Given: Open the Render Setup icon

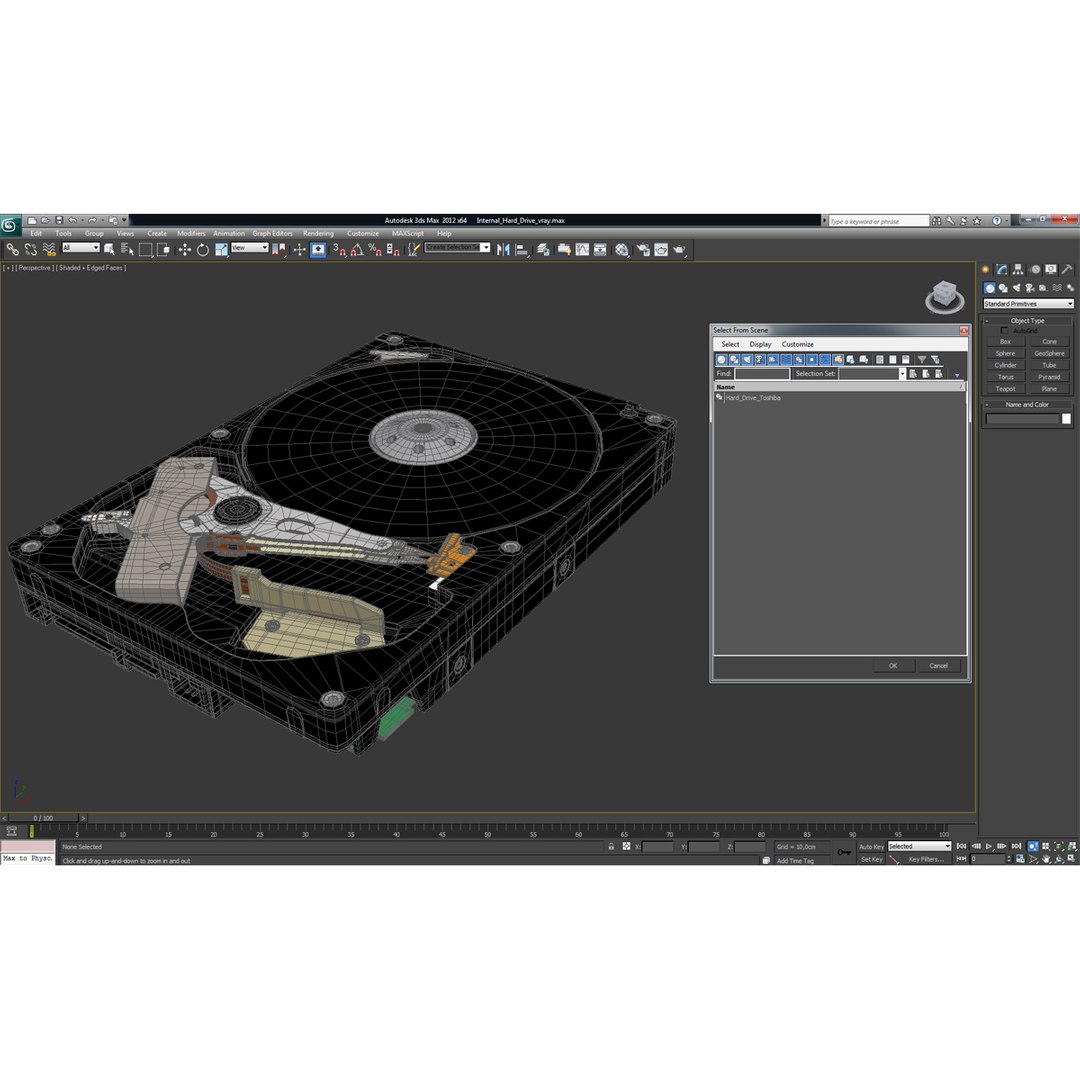Looking at the screenshot, I should click(x=643, y=249).
